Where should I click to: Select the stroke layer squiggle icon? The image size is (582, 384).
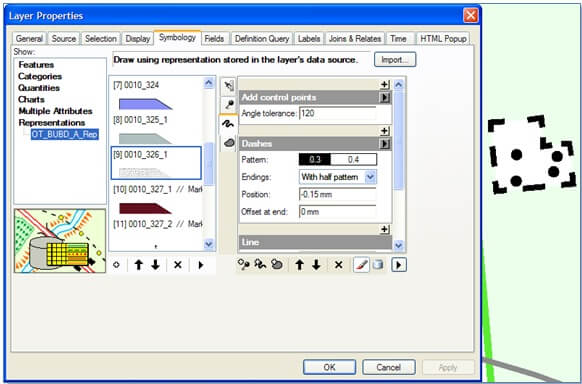click(229, 124)
